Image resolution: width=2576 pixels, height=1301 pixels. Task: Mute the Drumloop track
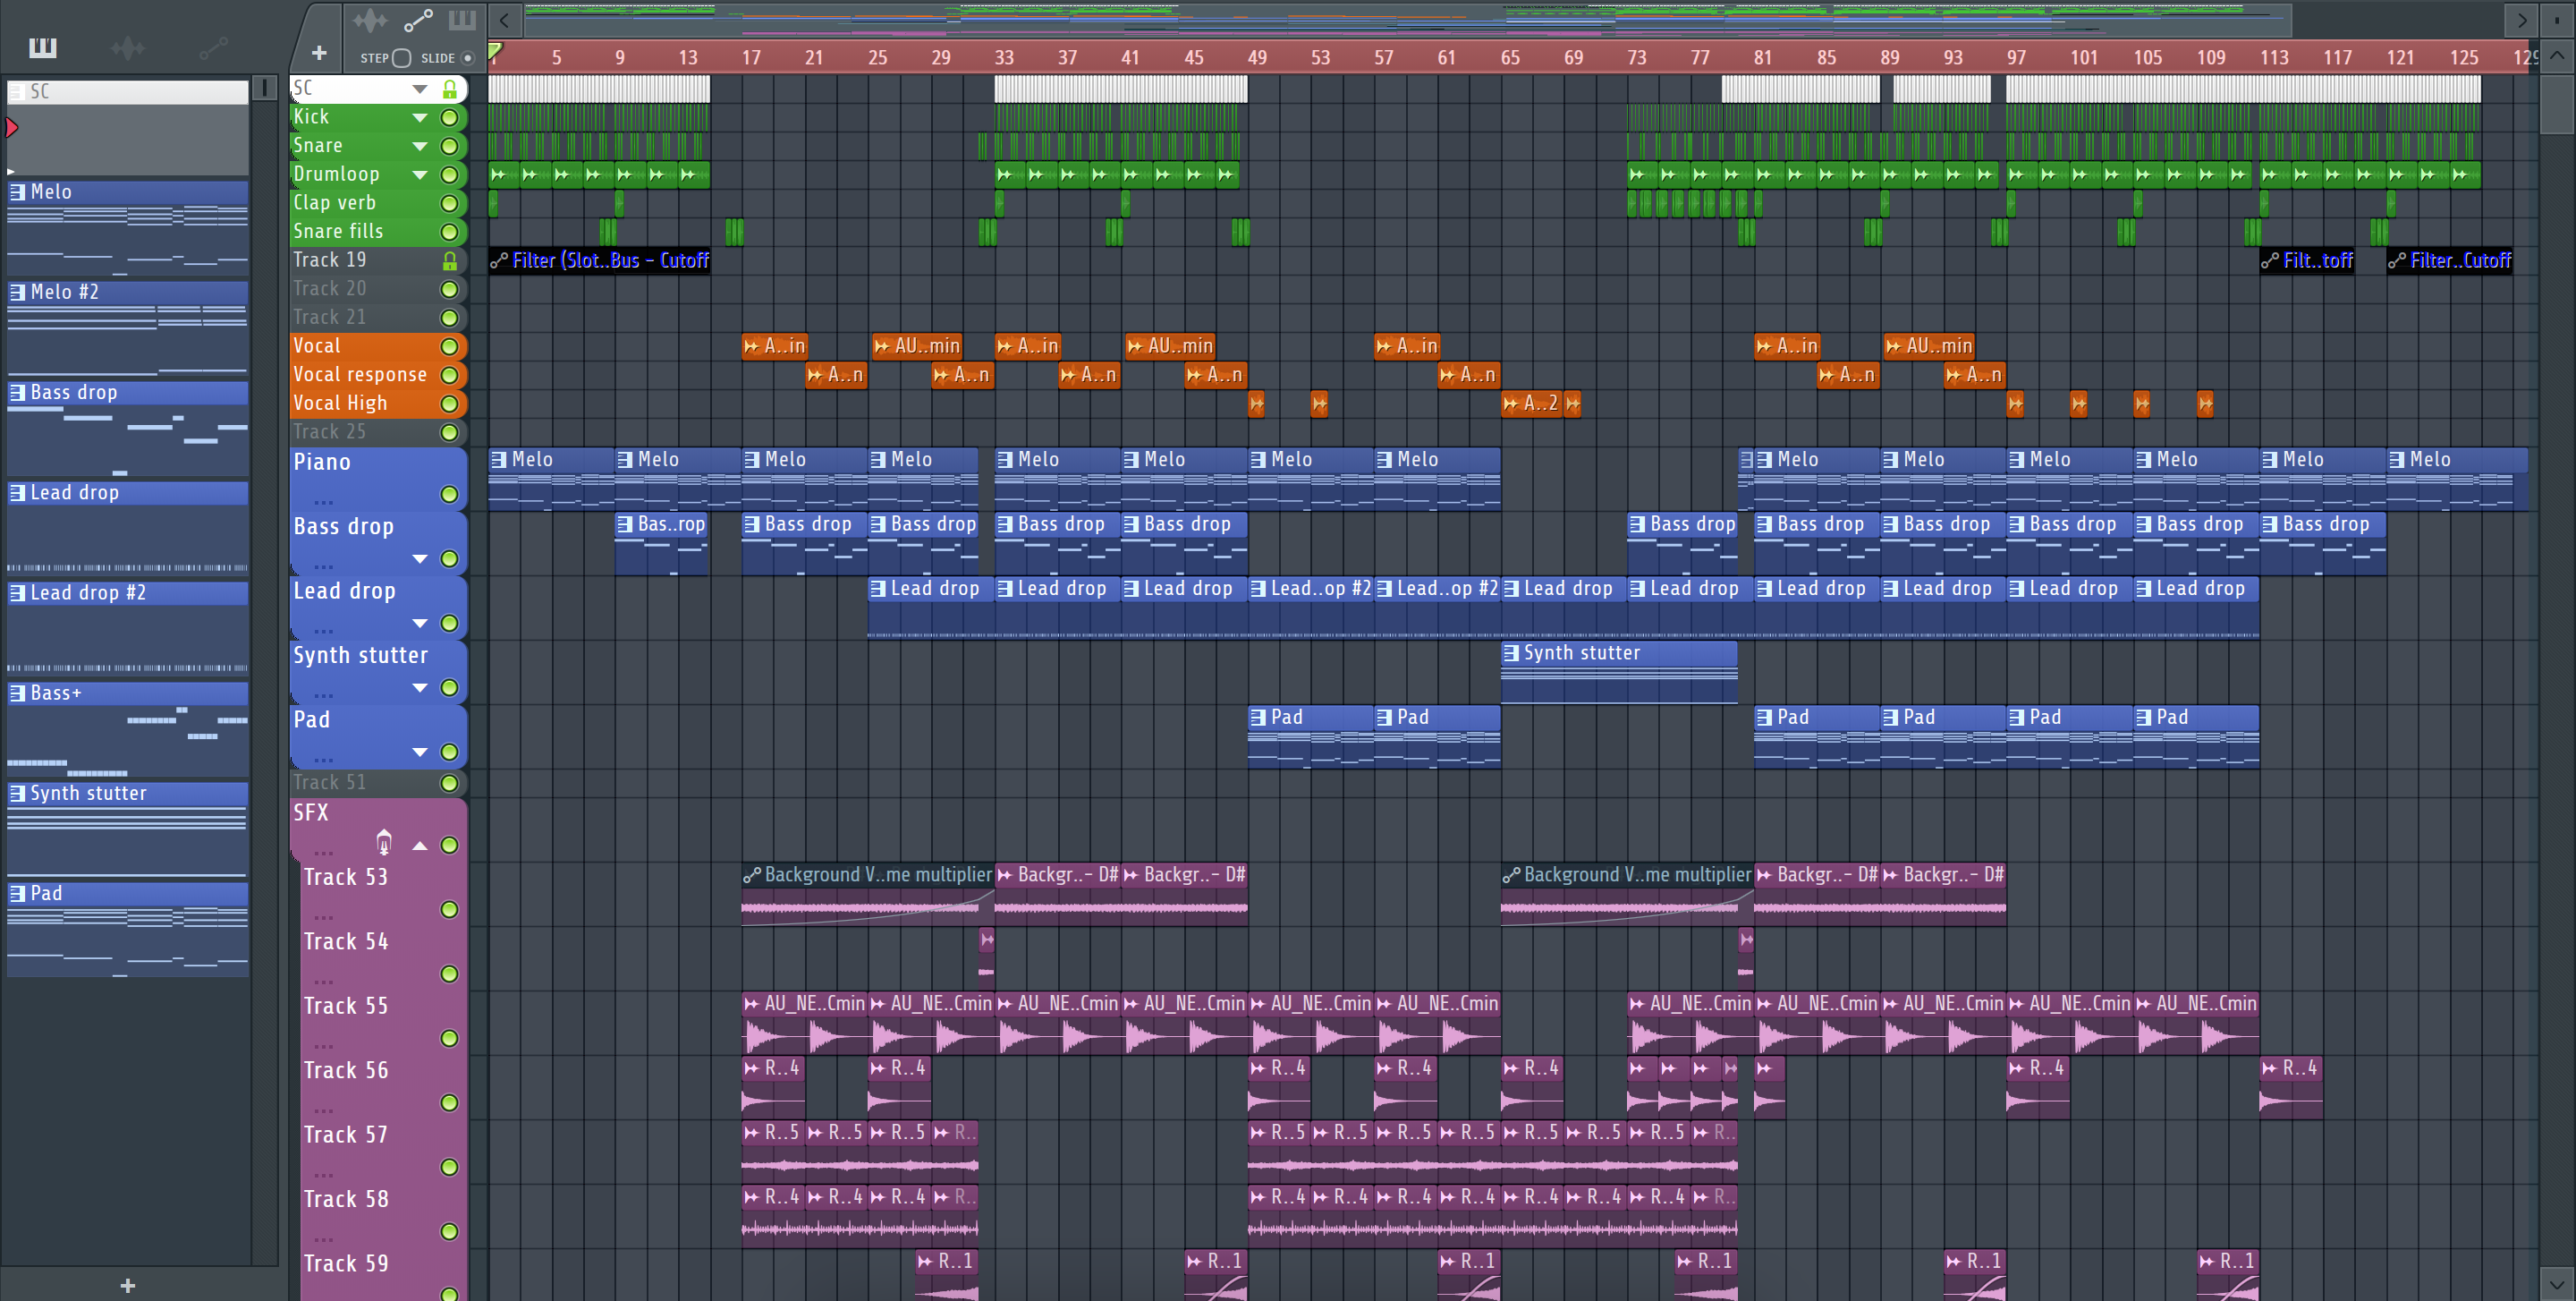(x=450, y=175)
